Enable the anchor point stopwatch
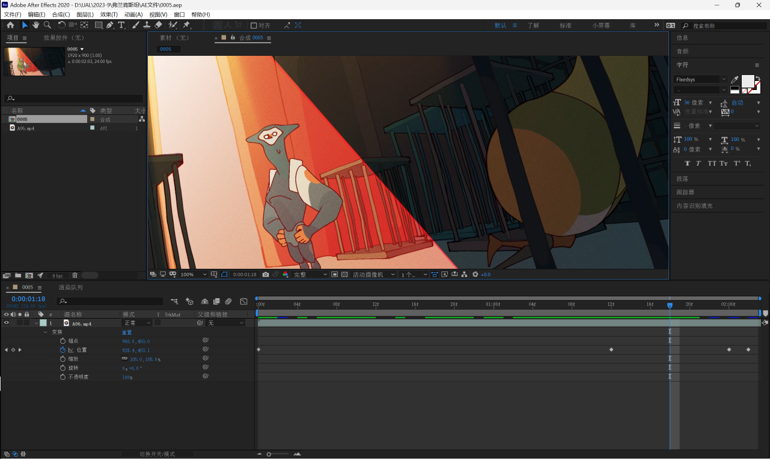 (62, 341)
